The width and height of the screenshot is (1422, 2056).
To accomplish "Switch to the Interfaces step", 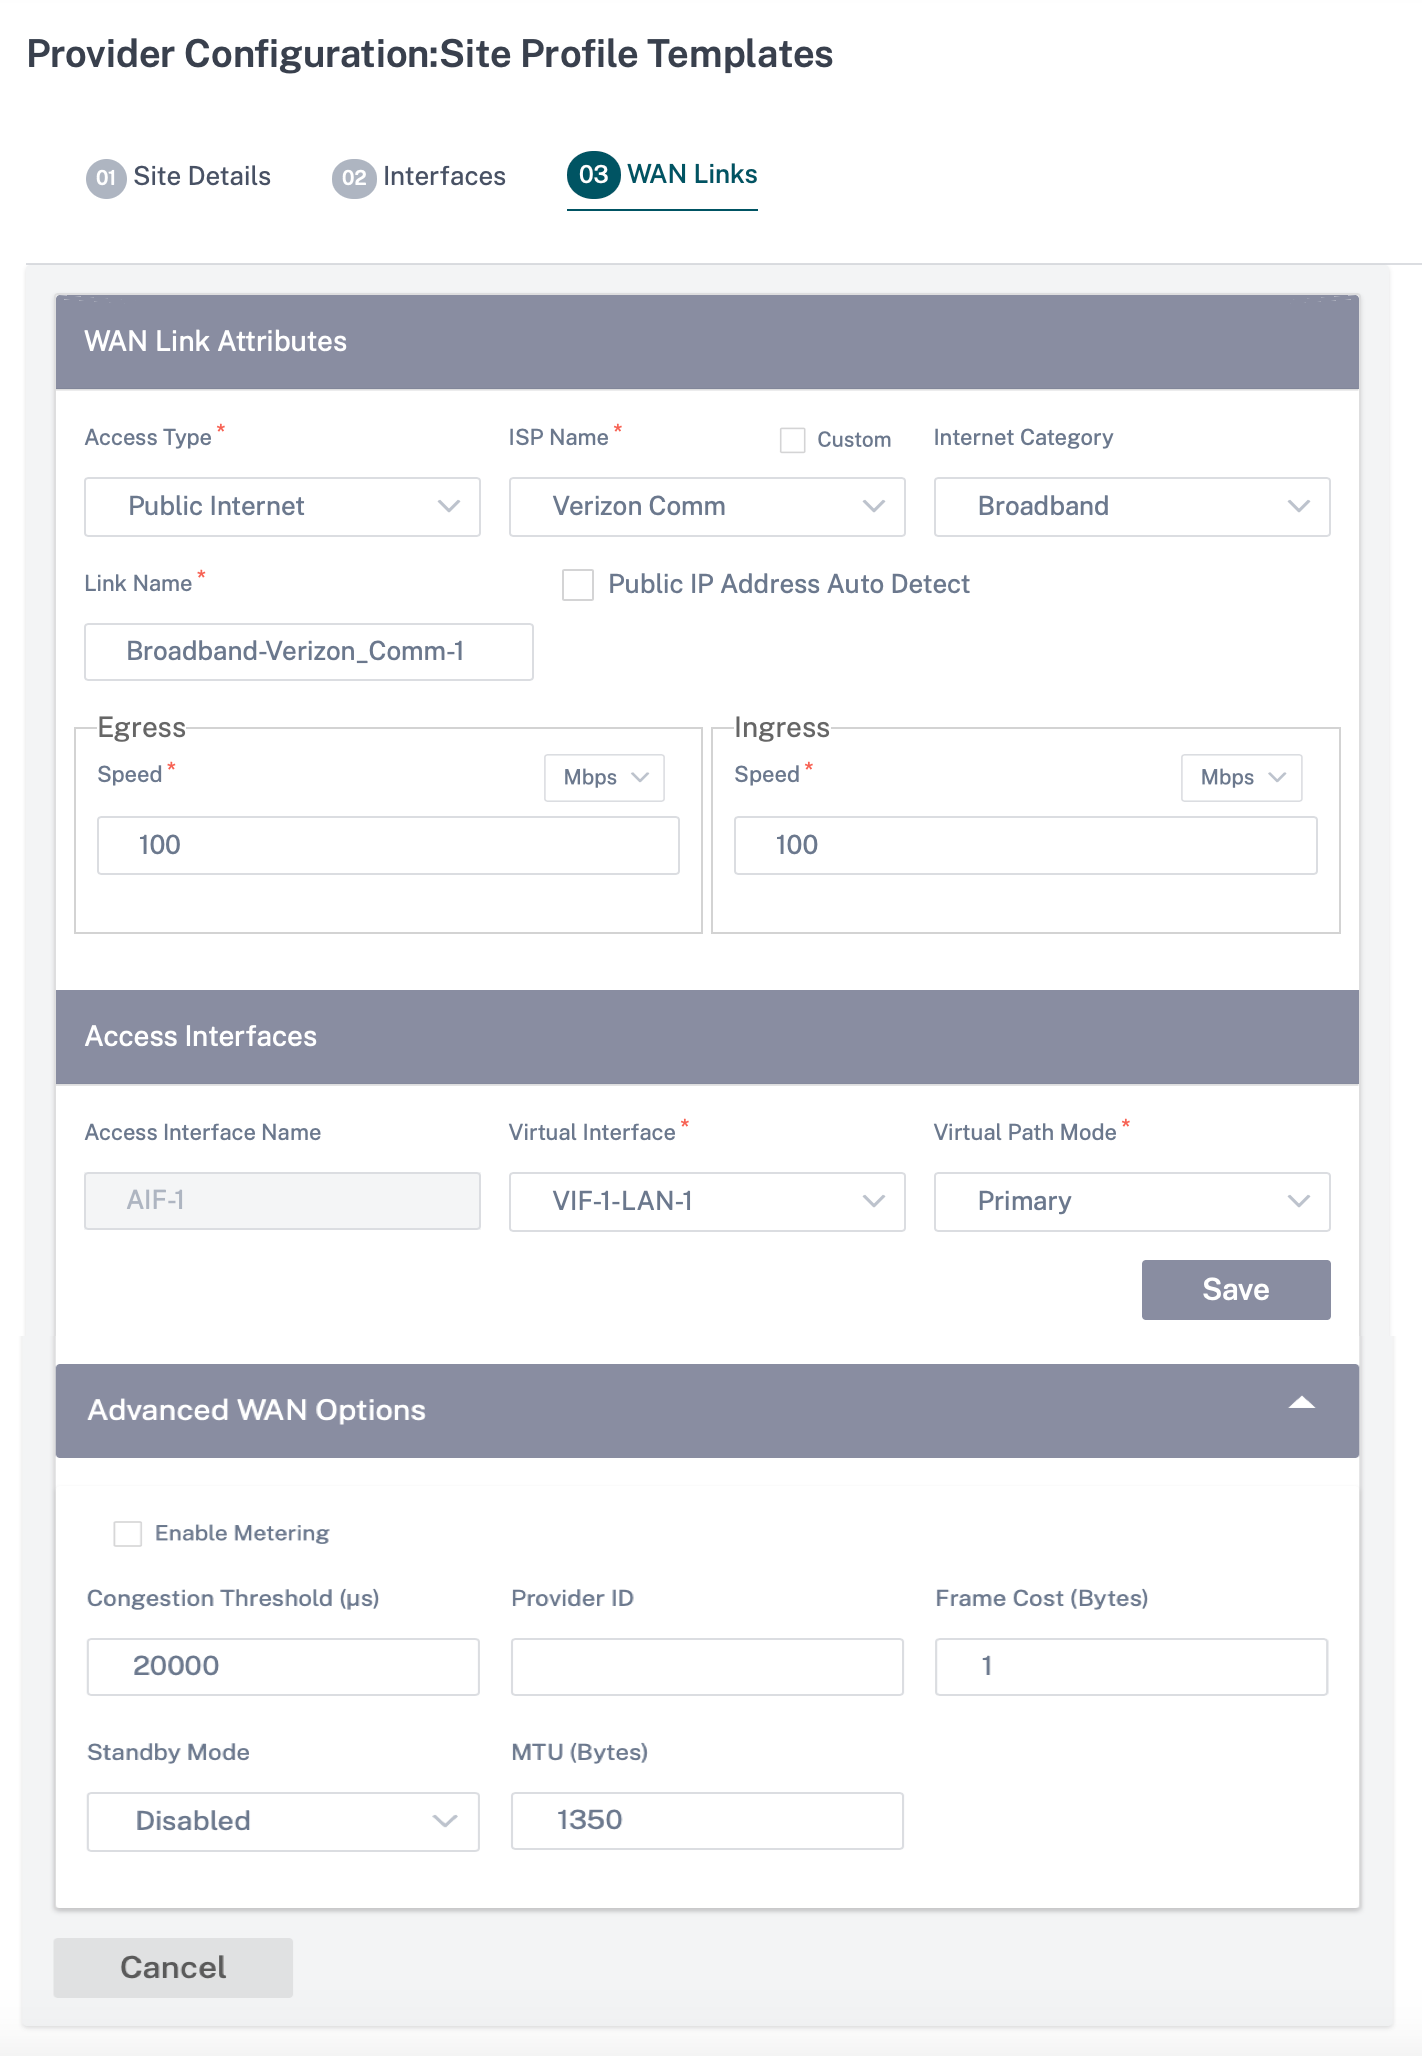I will point(419,177).
